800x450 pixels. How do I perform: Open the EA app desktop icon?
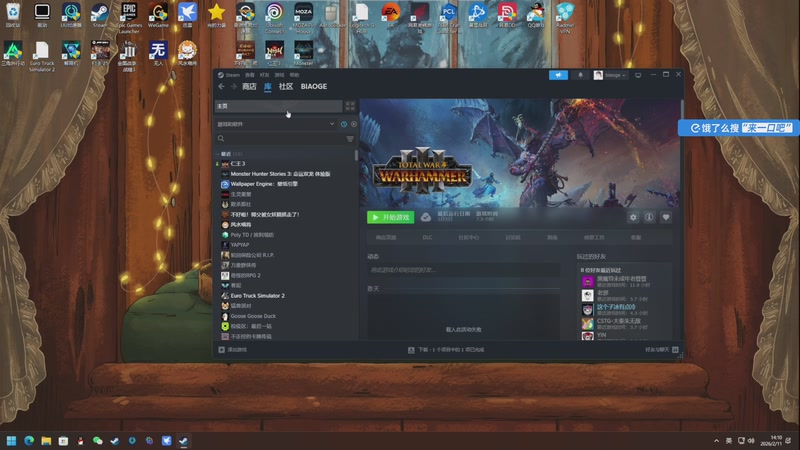[390, 14]
